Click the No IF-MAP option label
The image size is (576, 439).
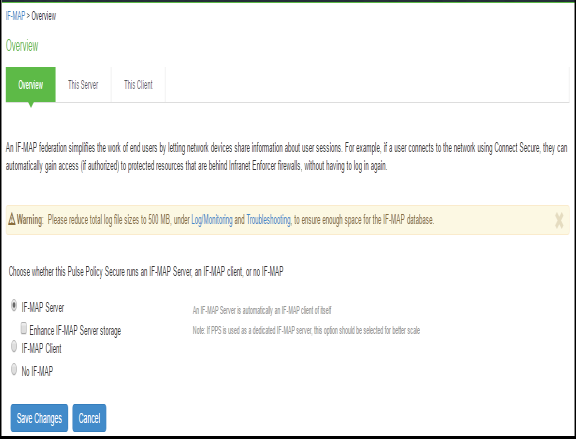(x=37, y=371)
